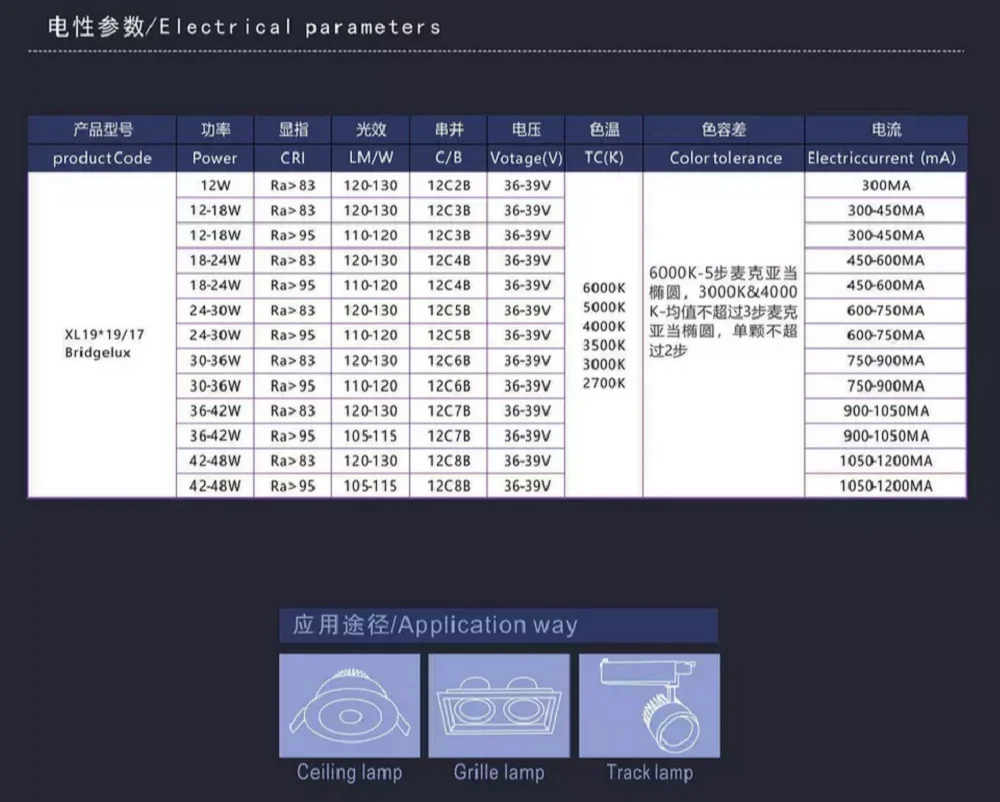Image resolution: width=1000 pixels, height=802 pixels.
Task: Click the "12C2B" cell
Action: [x=449, y=186]
